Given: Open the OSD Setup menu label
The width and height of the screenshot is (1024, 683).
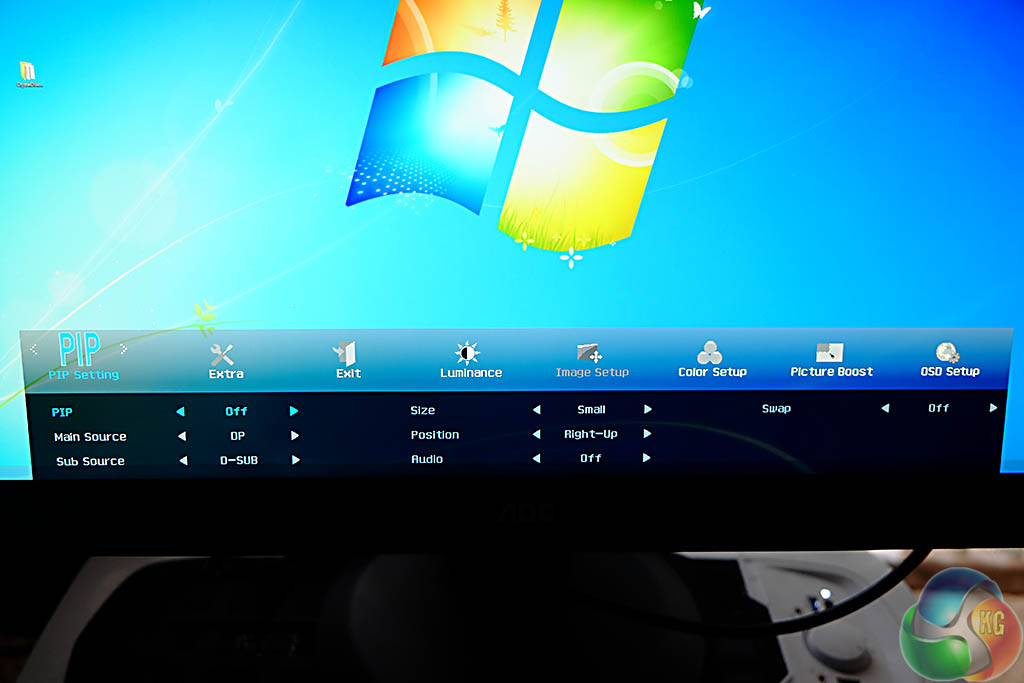Looking at the screenshot, I should pos(950,372).
